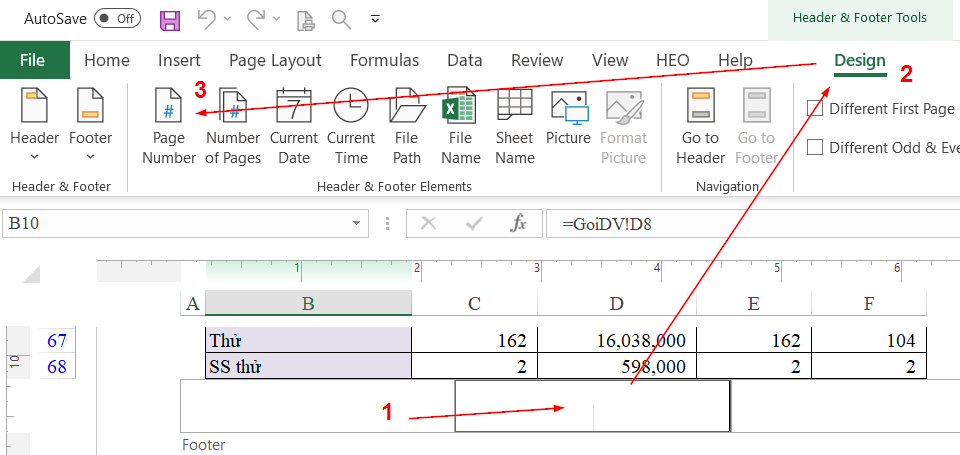Open the Header dropdown
Image resolution: width=960 pixels, height=455 pixels.
tap(35, 125)
